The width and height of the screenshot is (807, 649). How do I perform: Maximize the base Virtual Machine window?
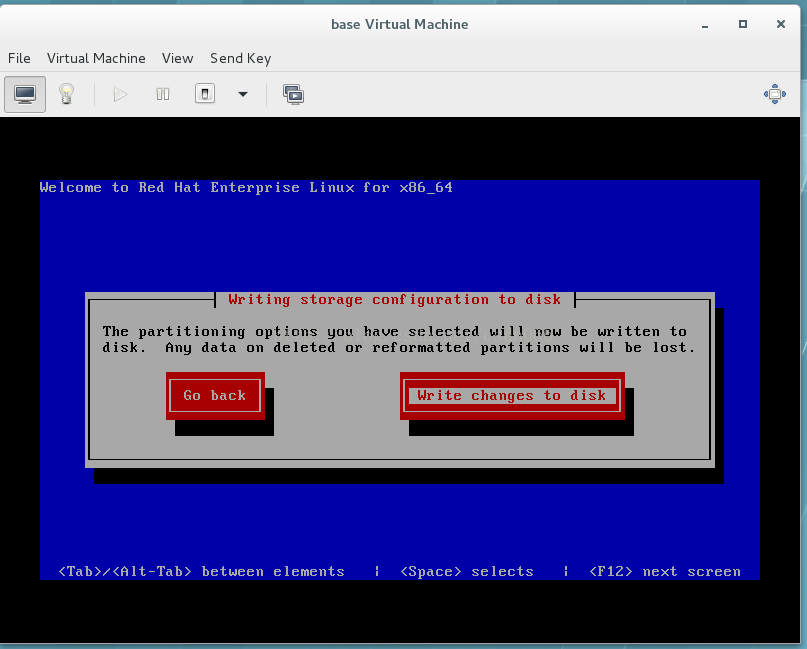pyautogui.click(x=743, y=24)
